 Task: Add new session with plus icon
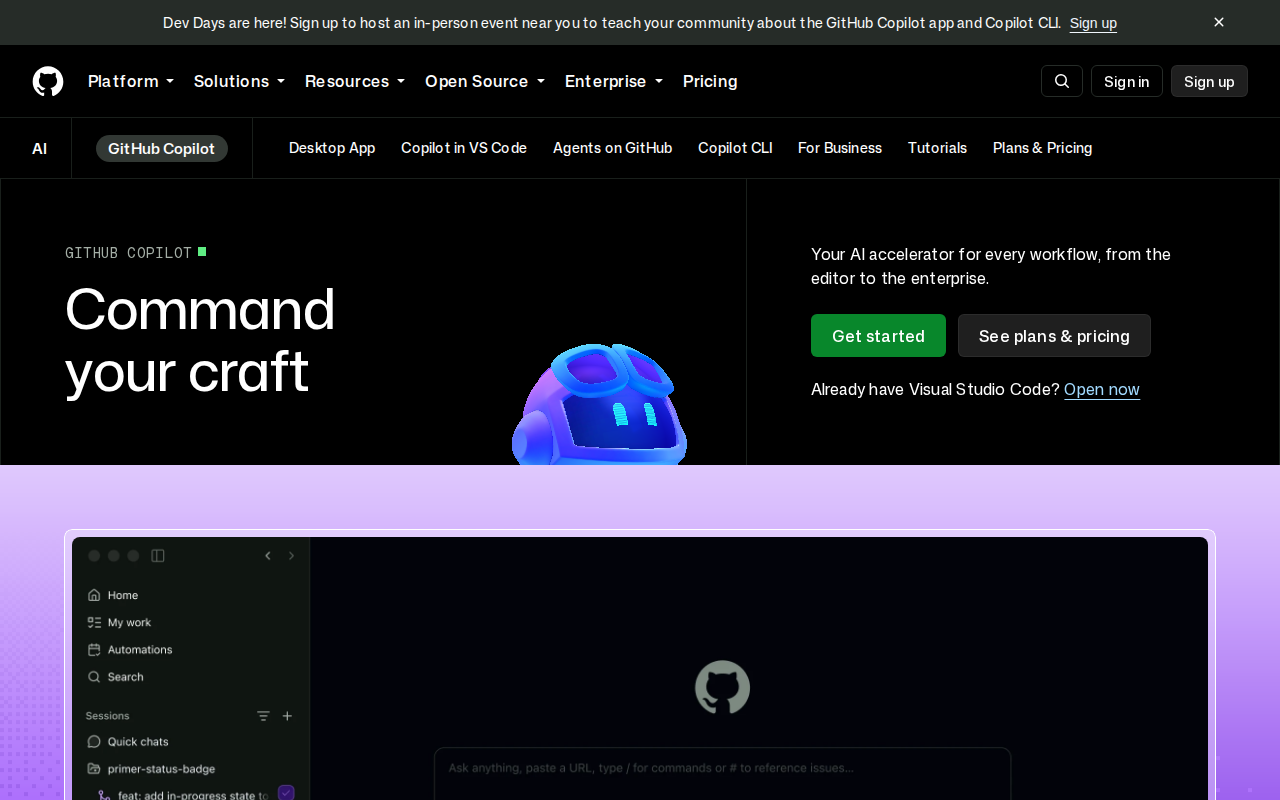coord(287,716)
